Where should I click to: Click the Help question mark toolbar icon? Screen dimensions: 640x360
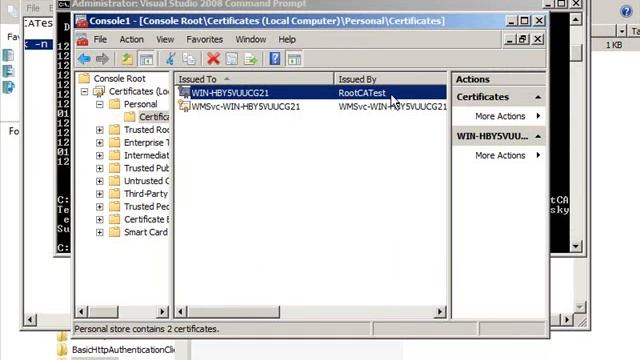275,59
